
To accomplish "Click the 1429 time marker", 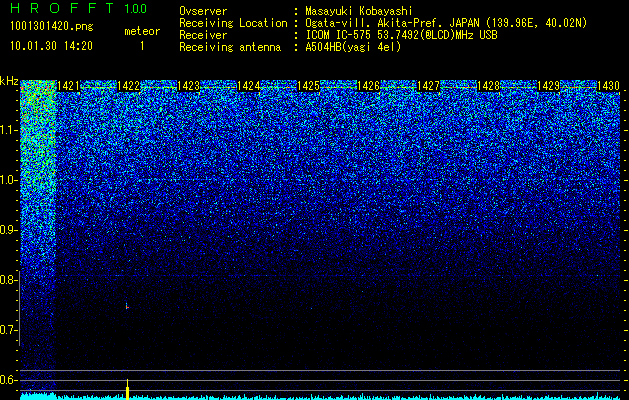I will [x=548, y=86].
